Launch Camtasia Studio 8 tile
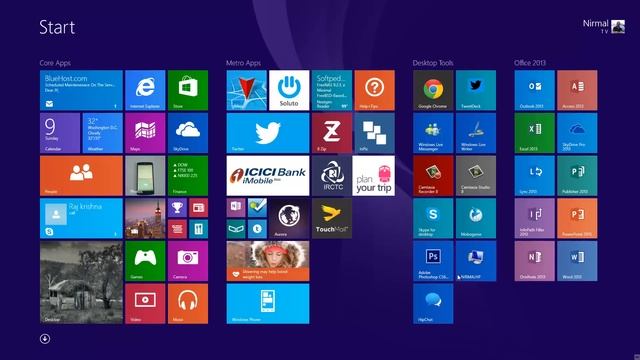The width and height of the screenshot is (640, 360). coord(476,176)
